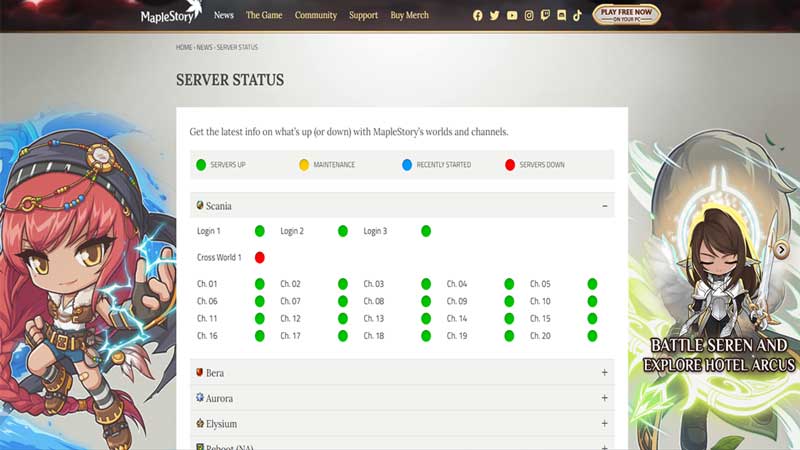Click the Ch. 08 label
This screenshot has height=450, width=800.
373,301
